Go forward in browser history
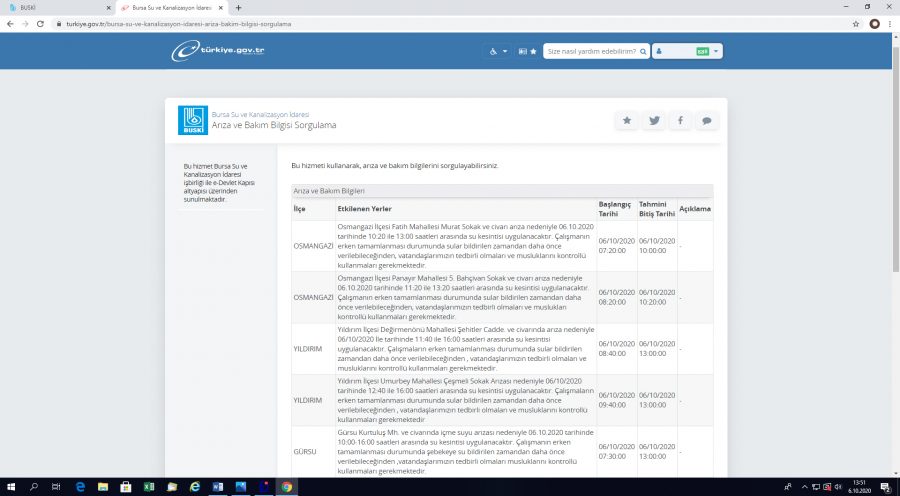900x496 pixels. [25, 24]
